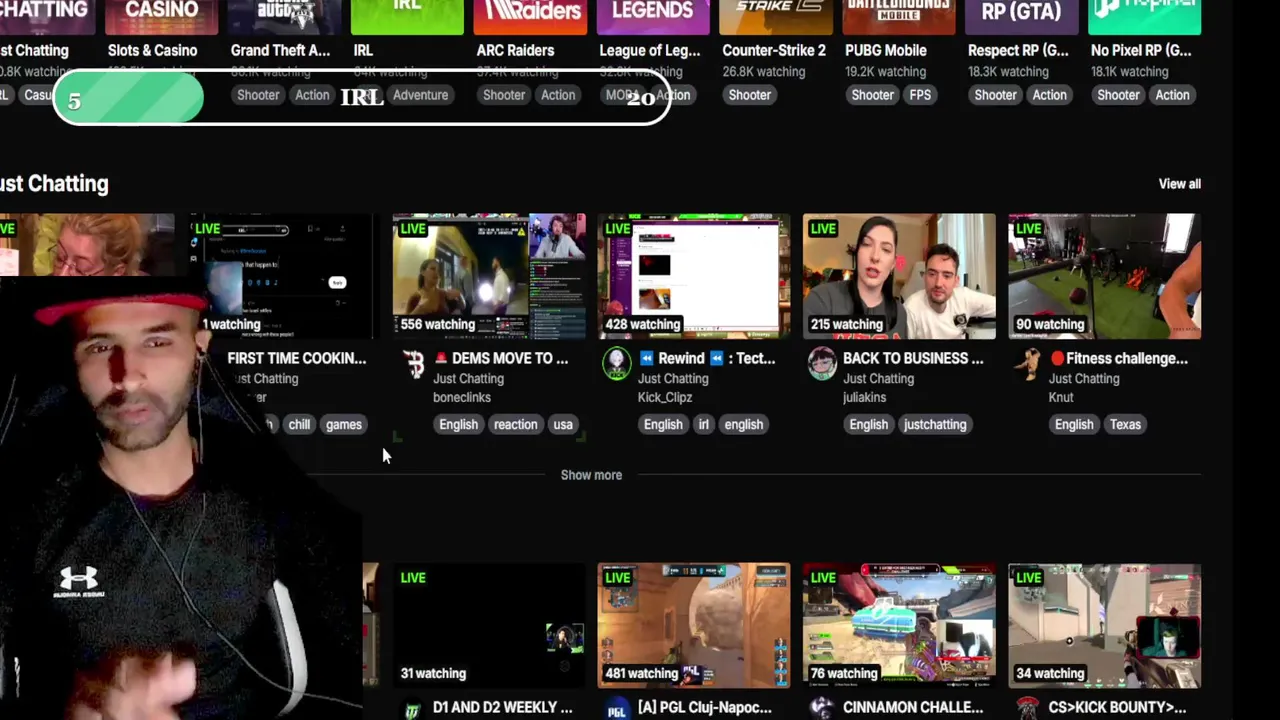The image size is (1280, 720).
Task: Click the English tag under juliakins
Action: [x=868, y=424]
